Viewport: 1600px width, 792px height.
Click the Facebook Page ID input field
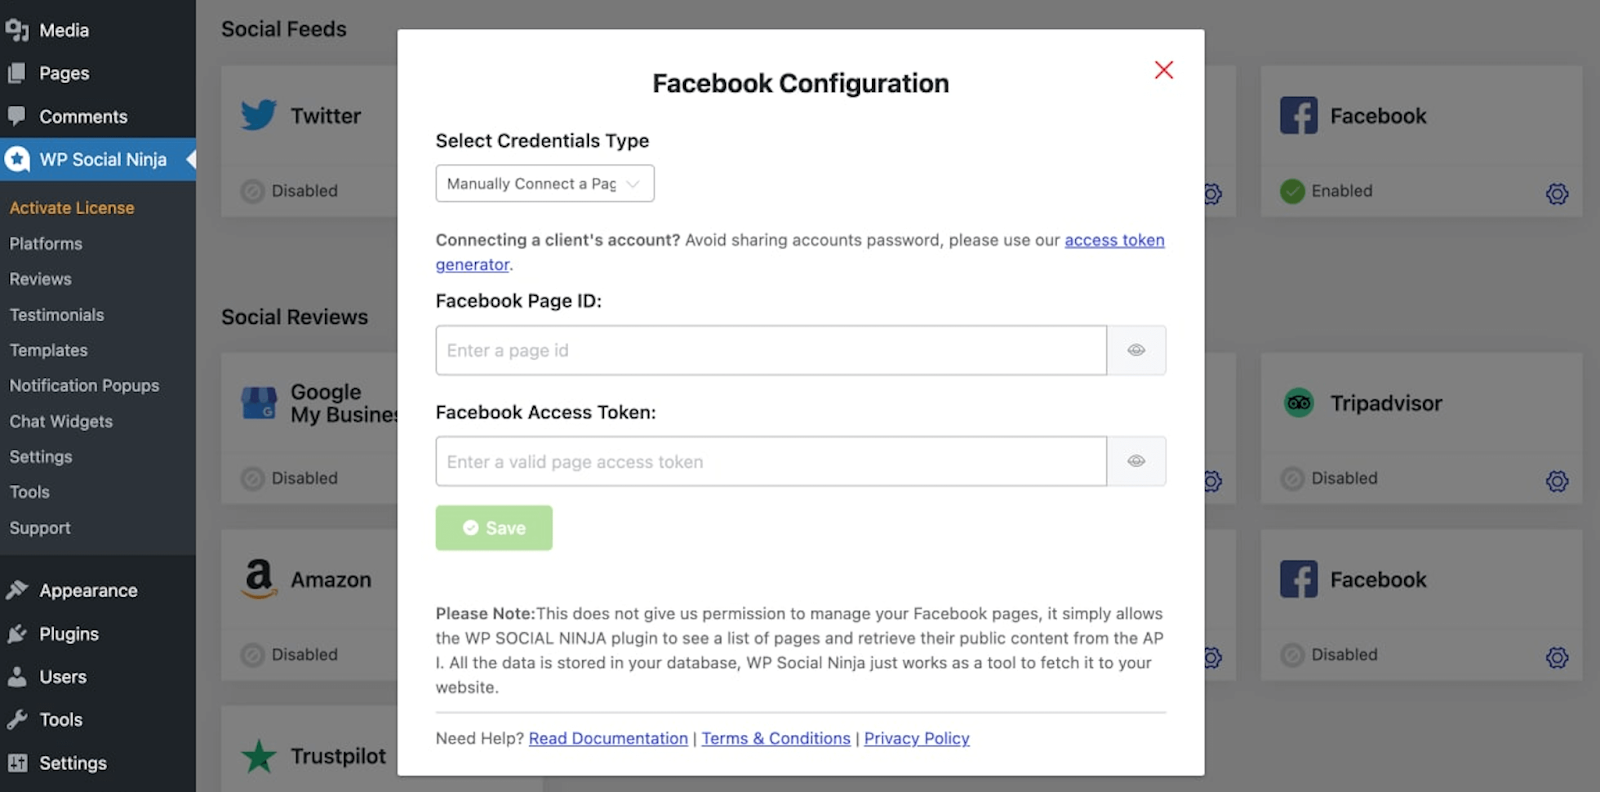770,350
